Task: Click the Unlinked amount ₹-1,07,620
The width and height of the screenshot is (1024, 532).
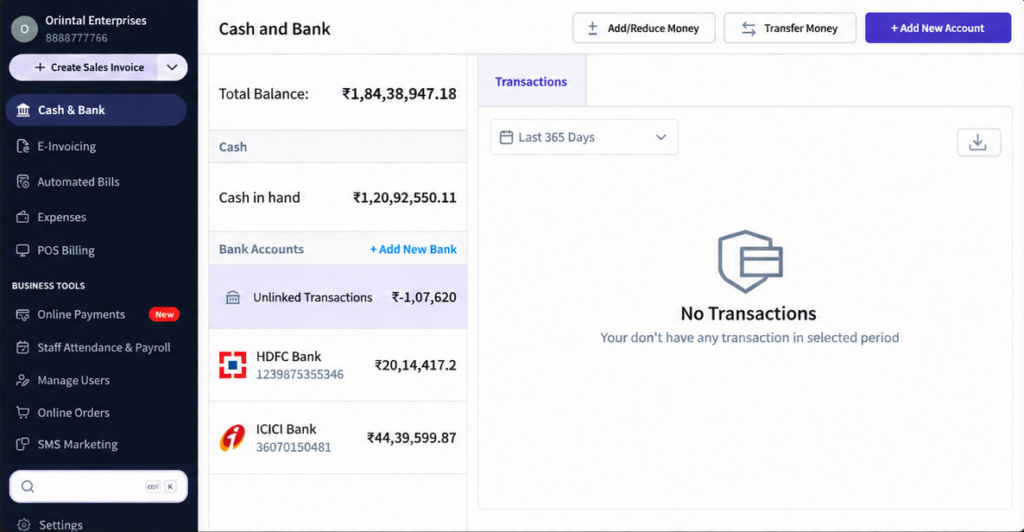Action: (x=424, y=298)
